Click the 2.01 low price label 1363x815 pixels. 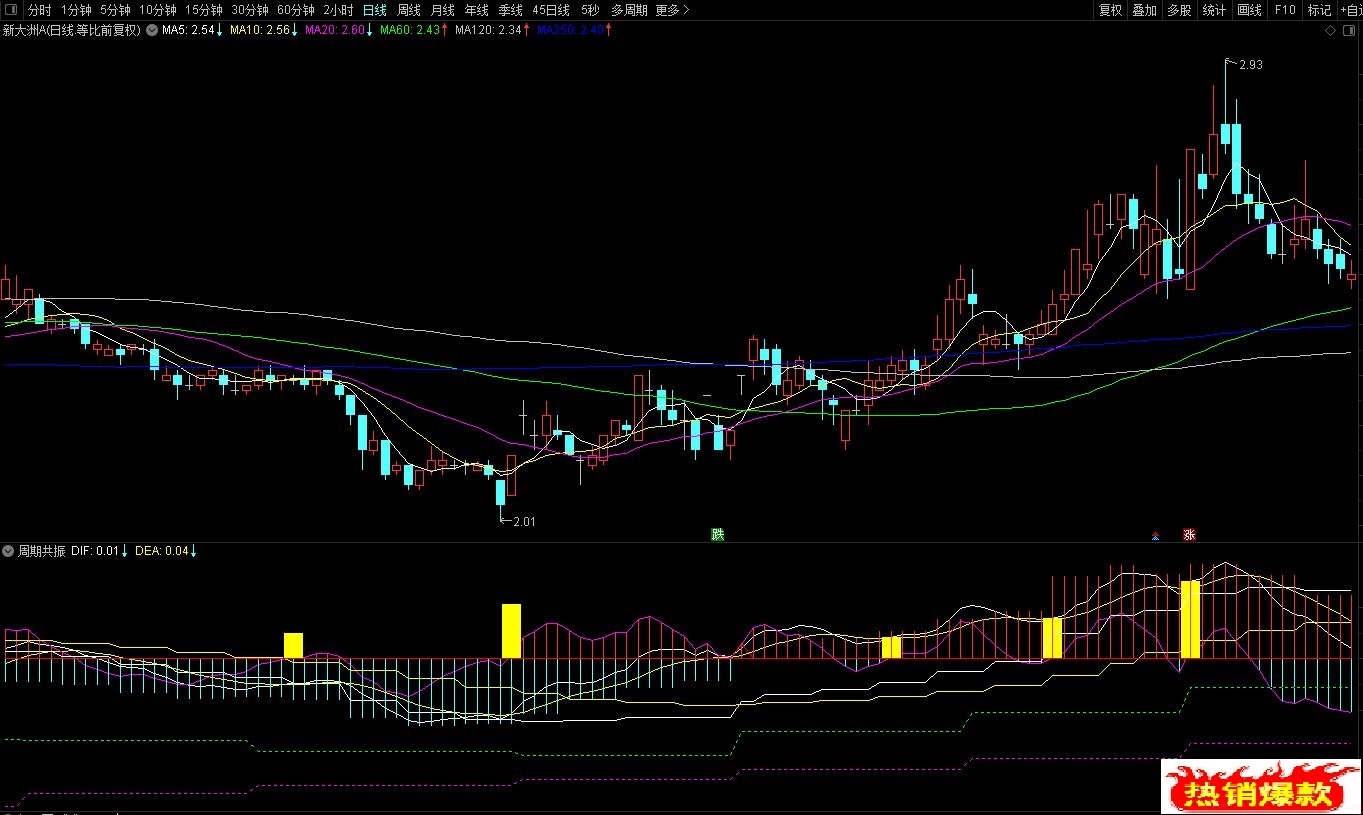click(x=524, y=521)
